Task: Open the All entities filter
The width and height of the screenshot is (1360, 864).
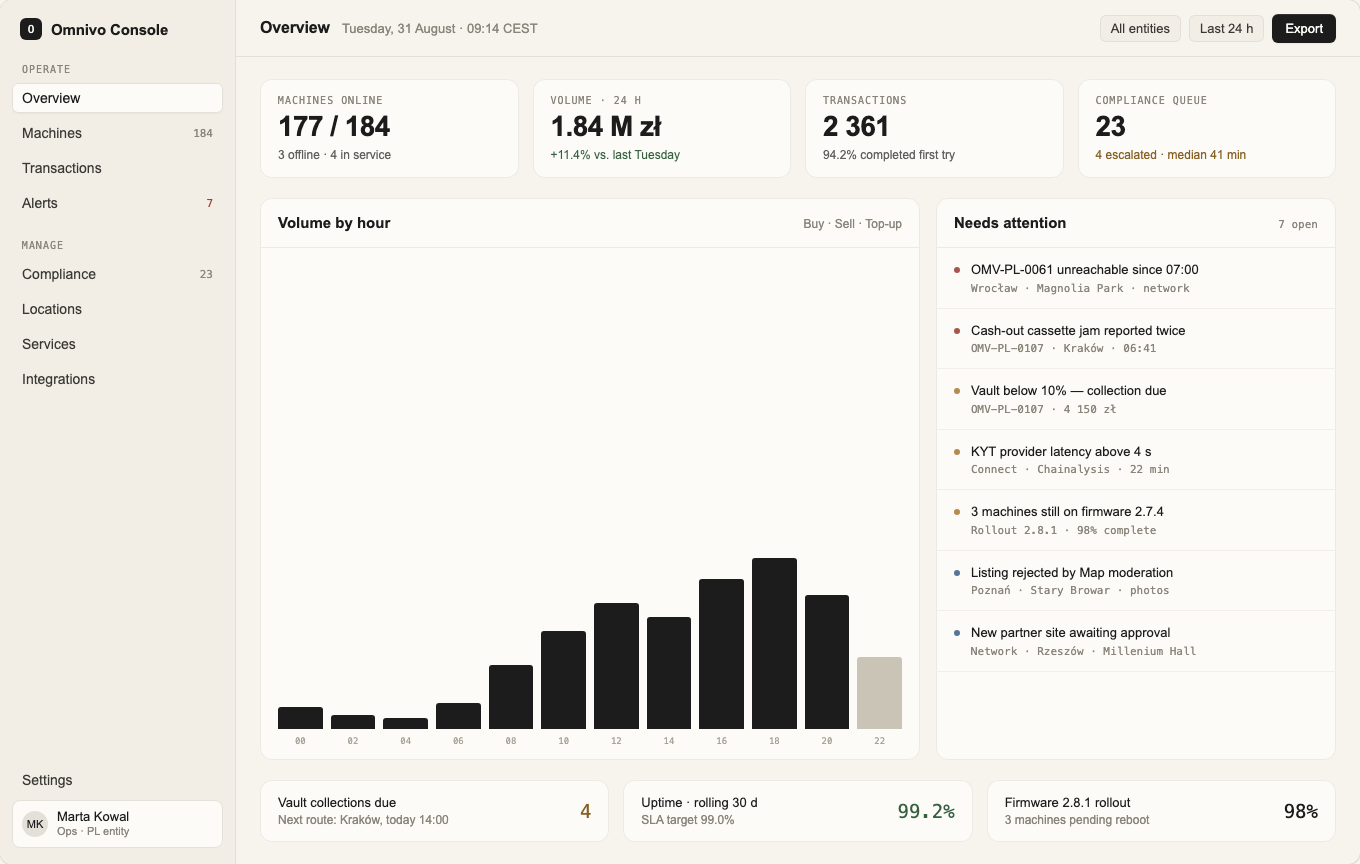Action: click(x=1140, y=28)
